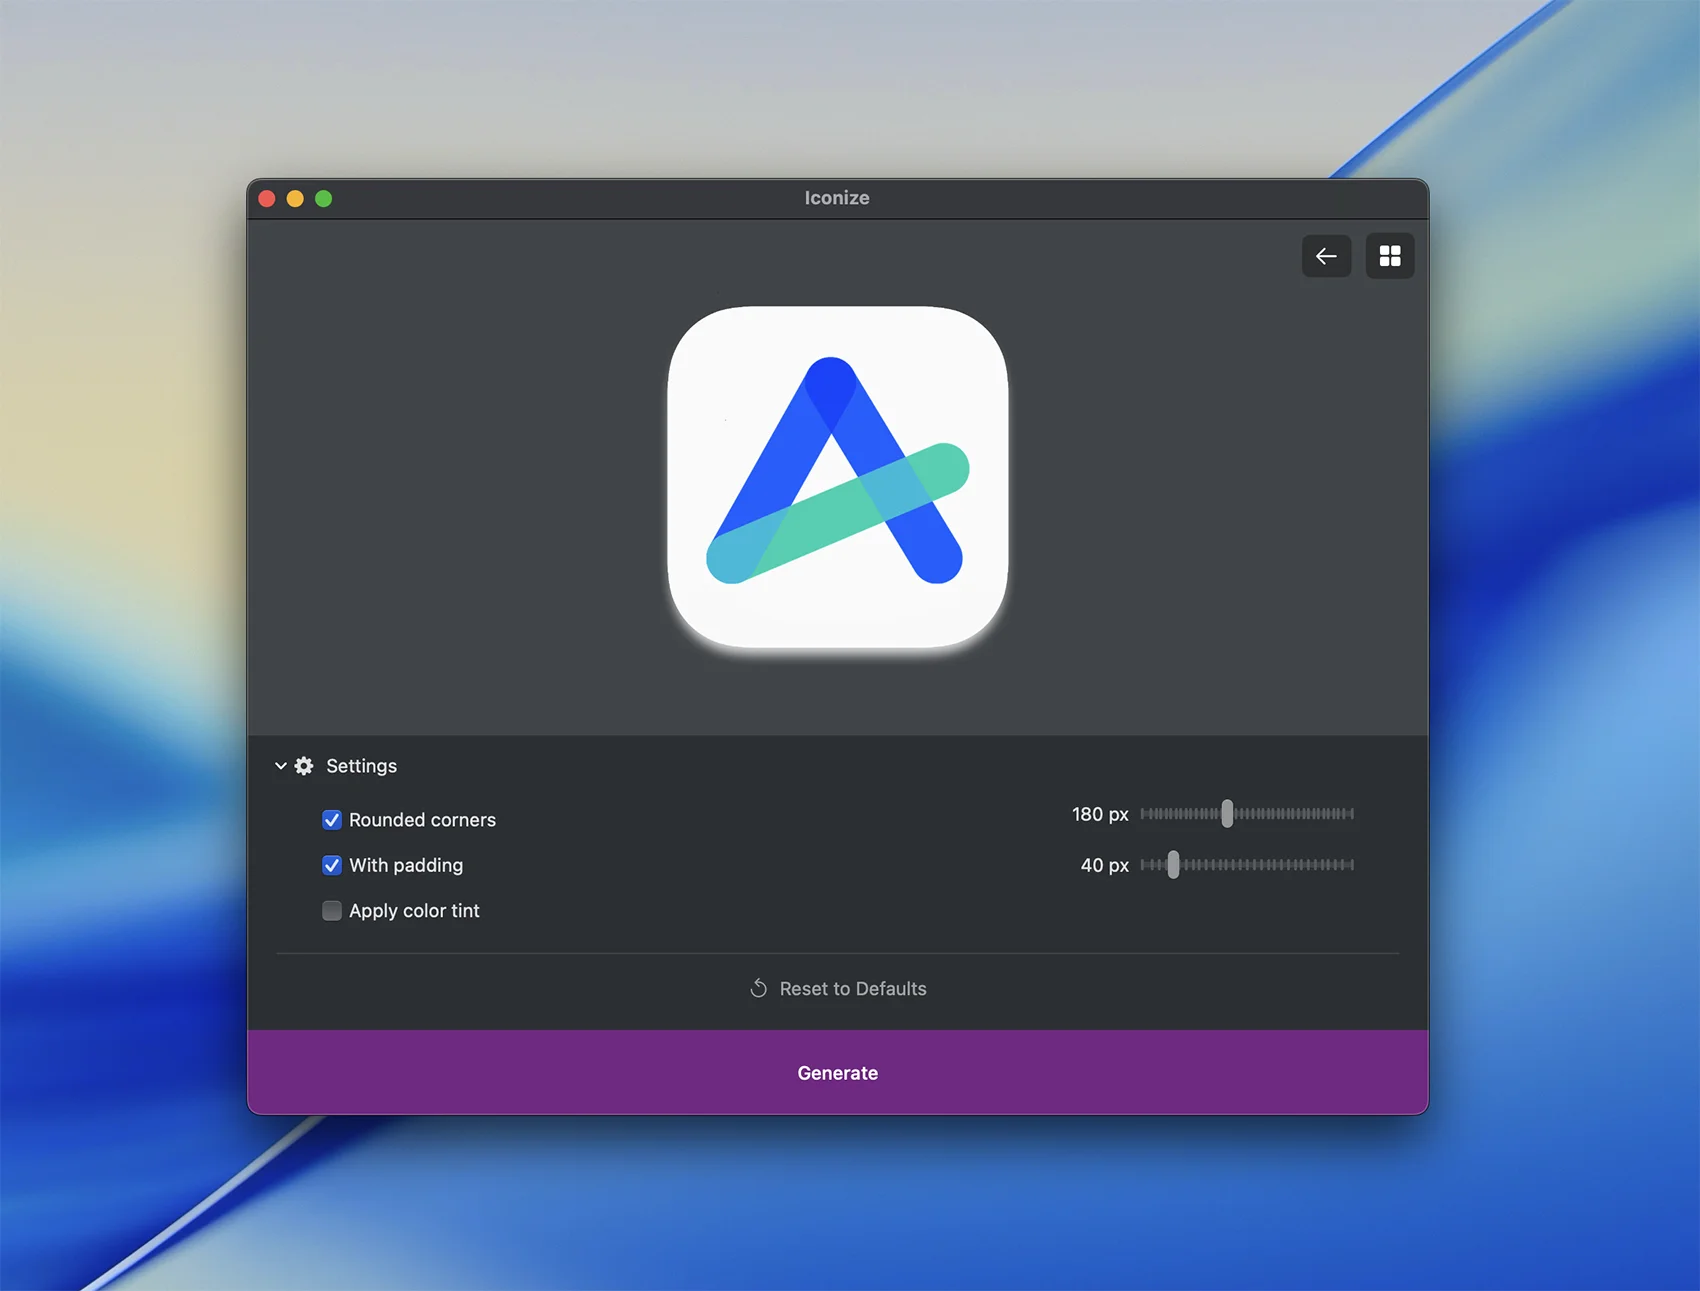The height and width of the screenshot is (1291, 1700).
Task: Click the Reset to Defaults text
Action: [x=852, y=989]
